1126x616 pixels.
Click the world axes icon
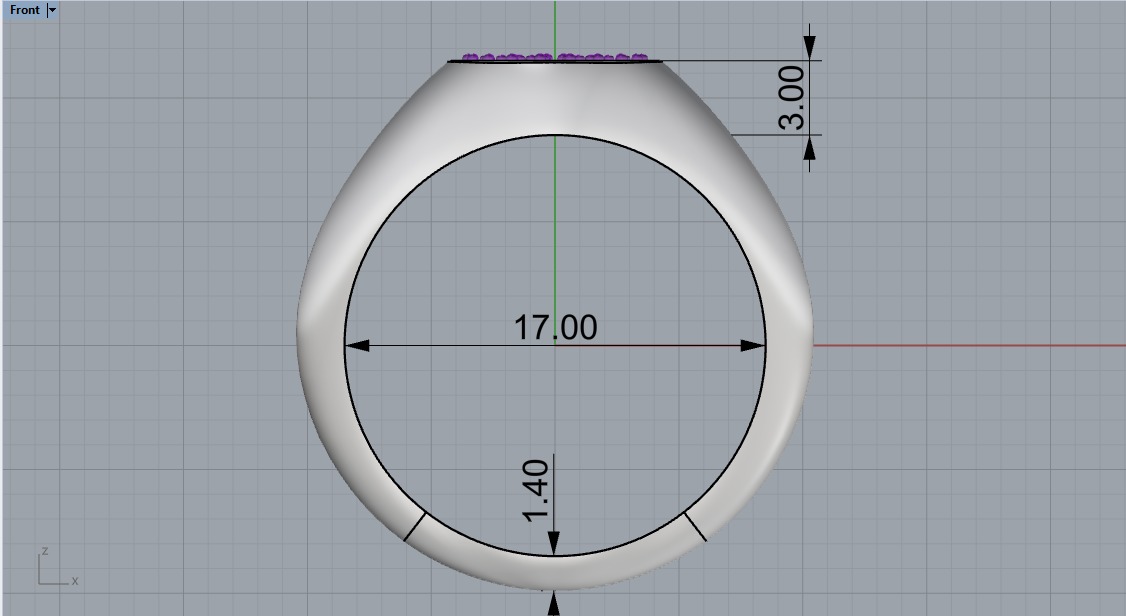point(57,566)
